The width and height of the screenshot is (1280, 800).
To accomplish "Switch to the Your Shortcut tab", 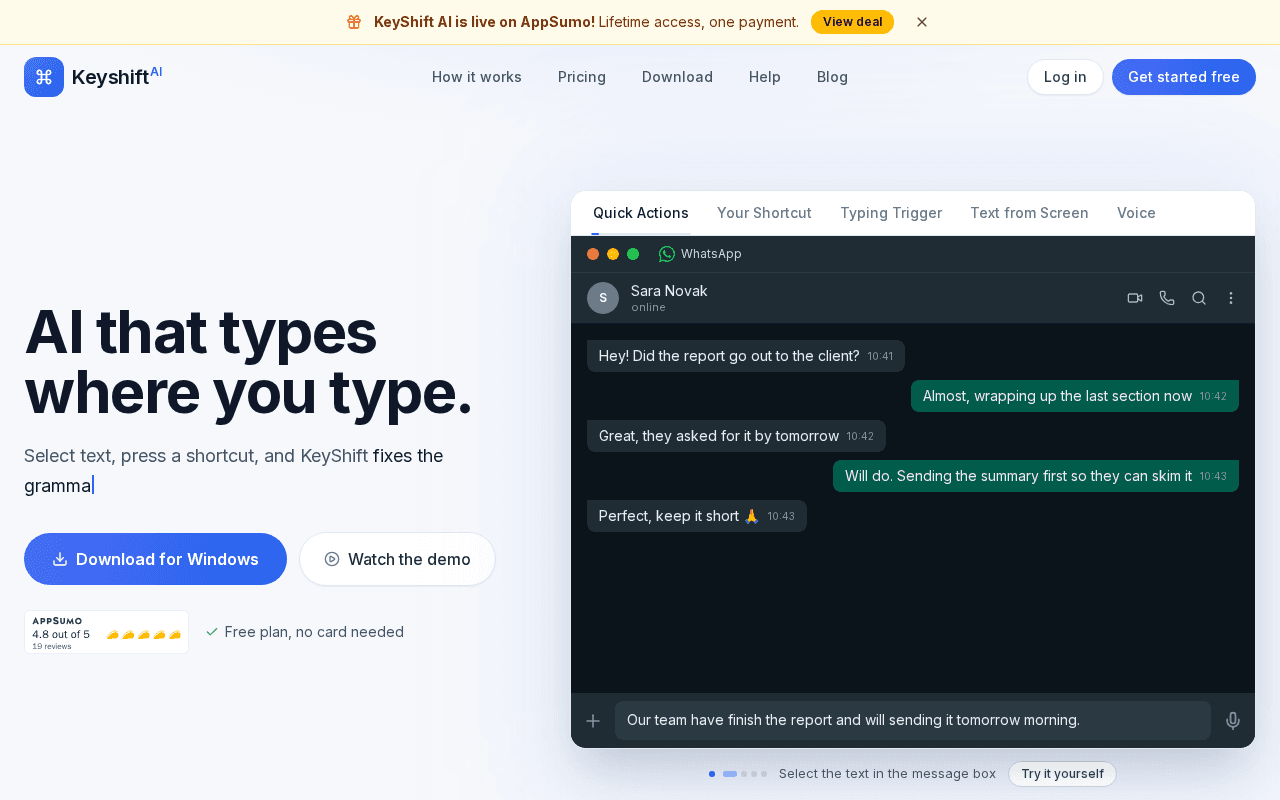I will coord(764,213).
